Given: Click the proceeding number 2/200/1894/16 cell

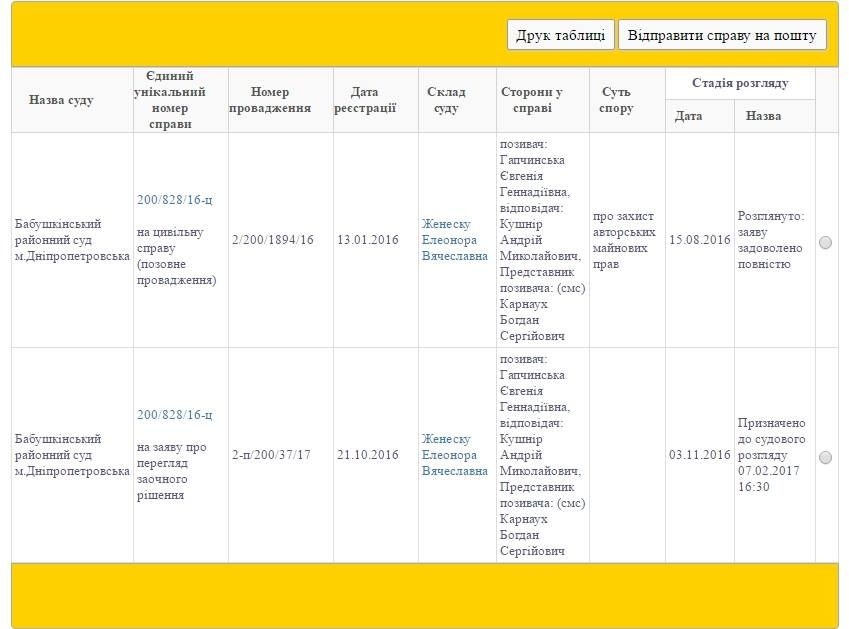Looking at the screenshot, I should (273, 240).
